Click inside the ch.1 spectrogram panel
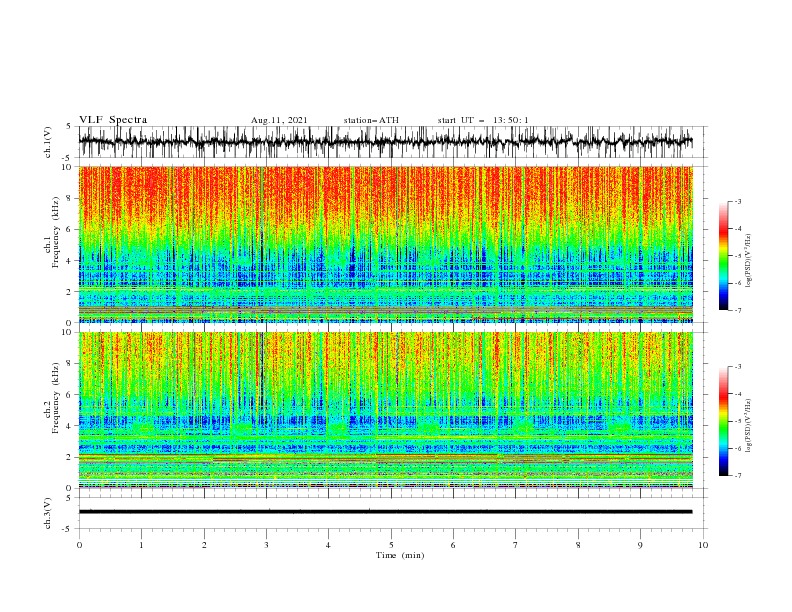The height and width of the screenshot is (612, 792). click(x=385, y=244)
